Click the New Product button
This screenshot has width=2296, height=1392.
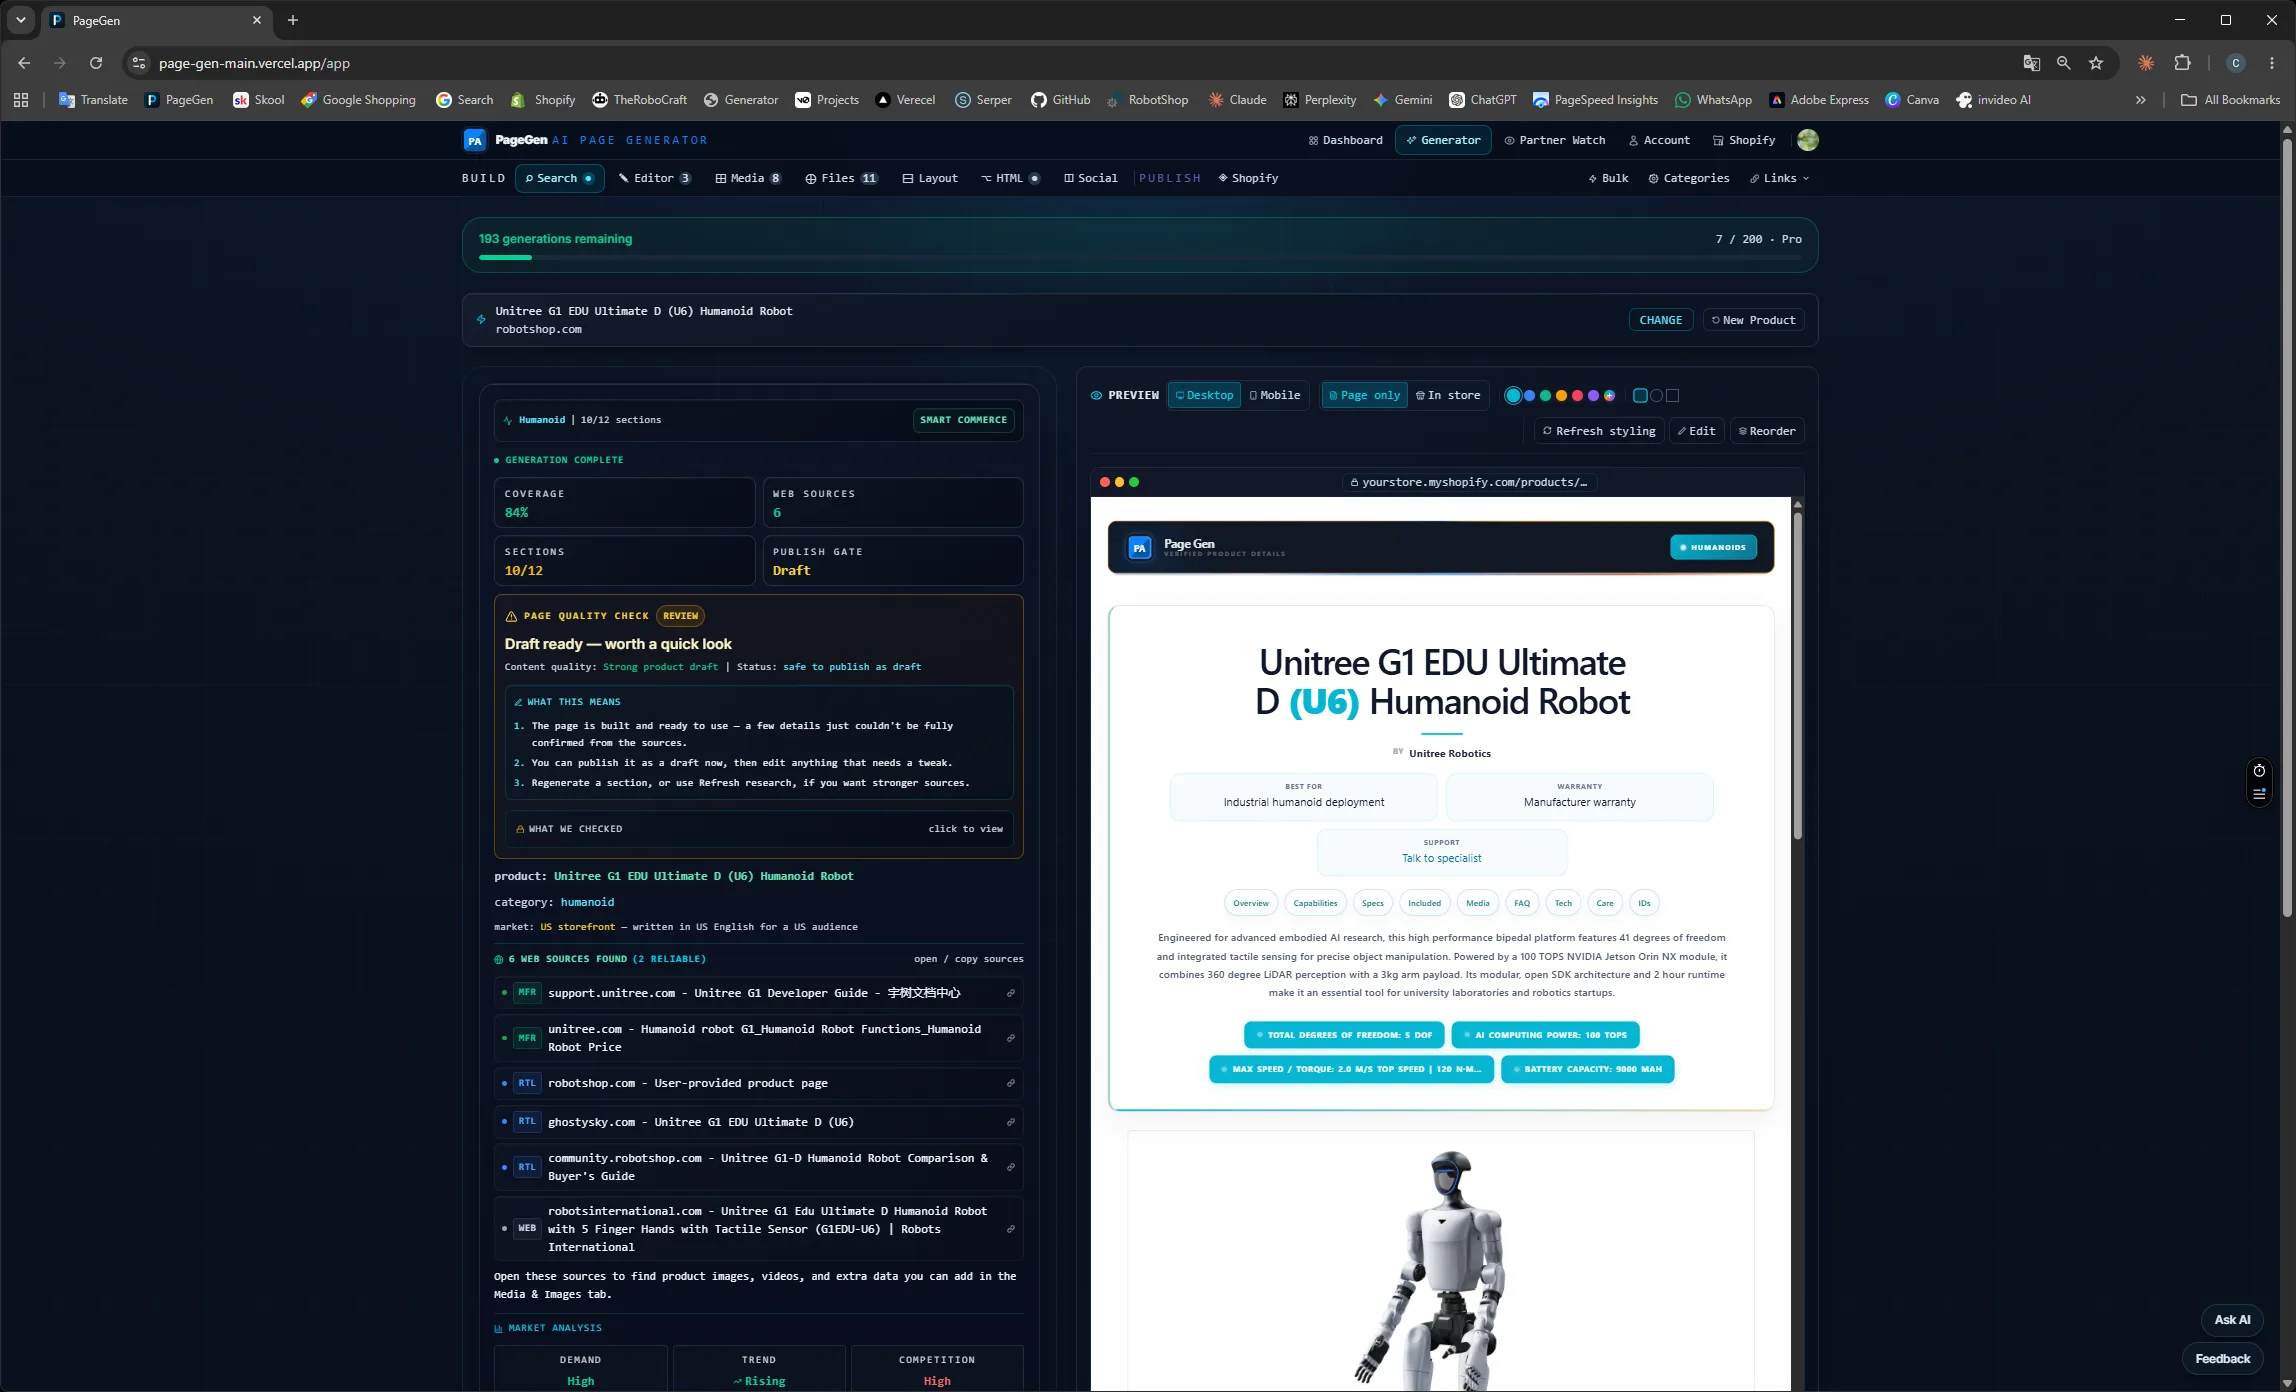pyautogui.click(x=1753, y=320)
